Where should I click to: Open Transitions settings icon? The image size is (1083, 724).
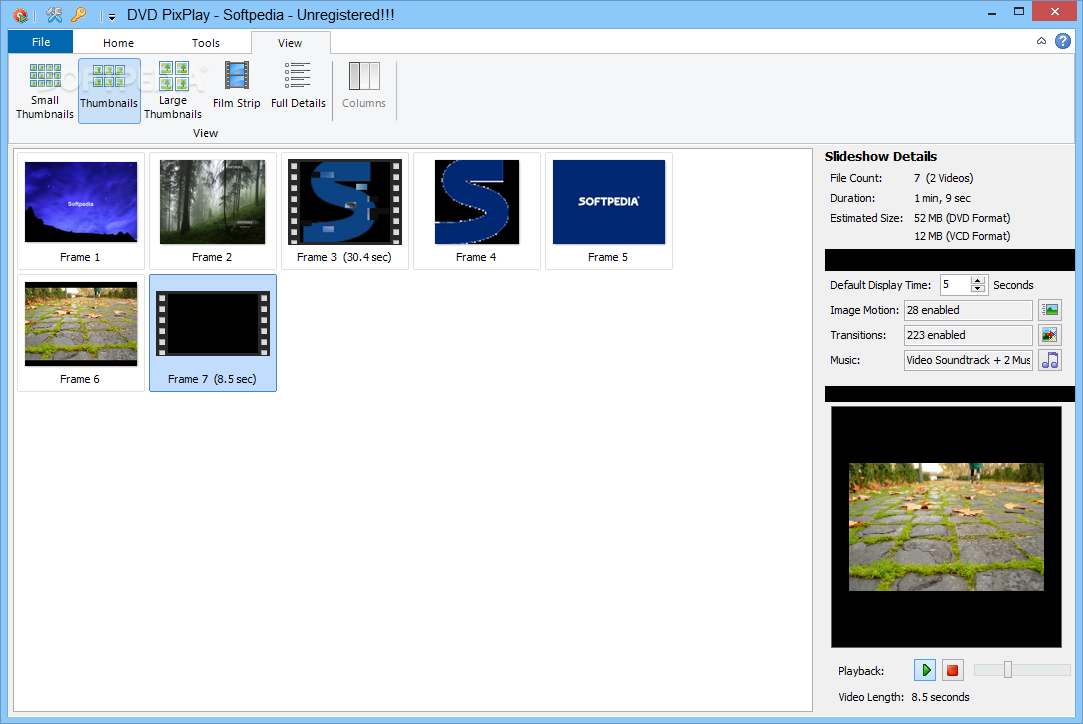(x=1050, y=335)
